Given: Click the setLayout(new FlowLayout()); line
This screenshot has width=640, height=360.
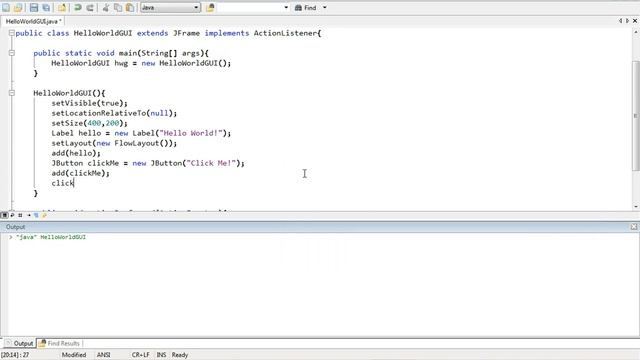Looking at the screenshot, I should click(114, 143).
